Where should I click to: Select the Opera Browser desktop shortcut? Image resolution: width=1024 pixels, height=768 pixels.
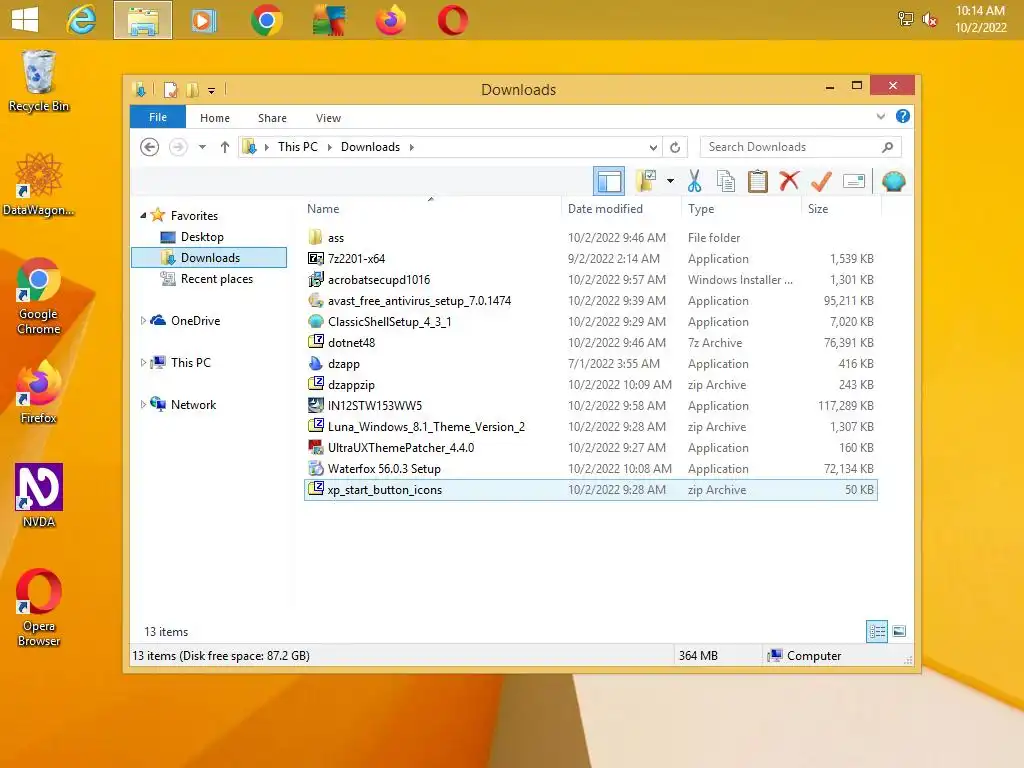click(x=39, y=607)
